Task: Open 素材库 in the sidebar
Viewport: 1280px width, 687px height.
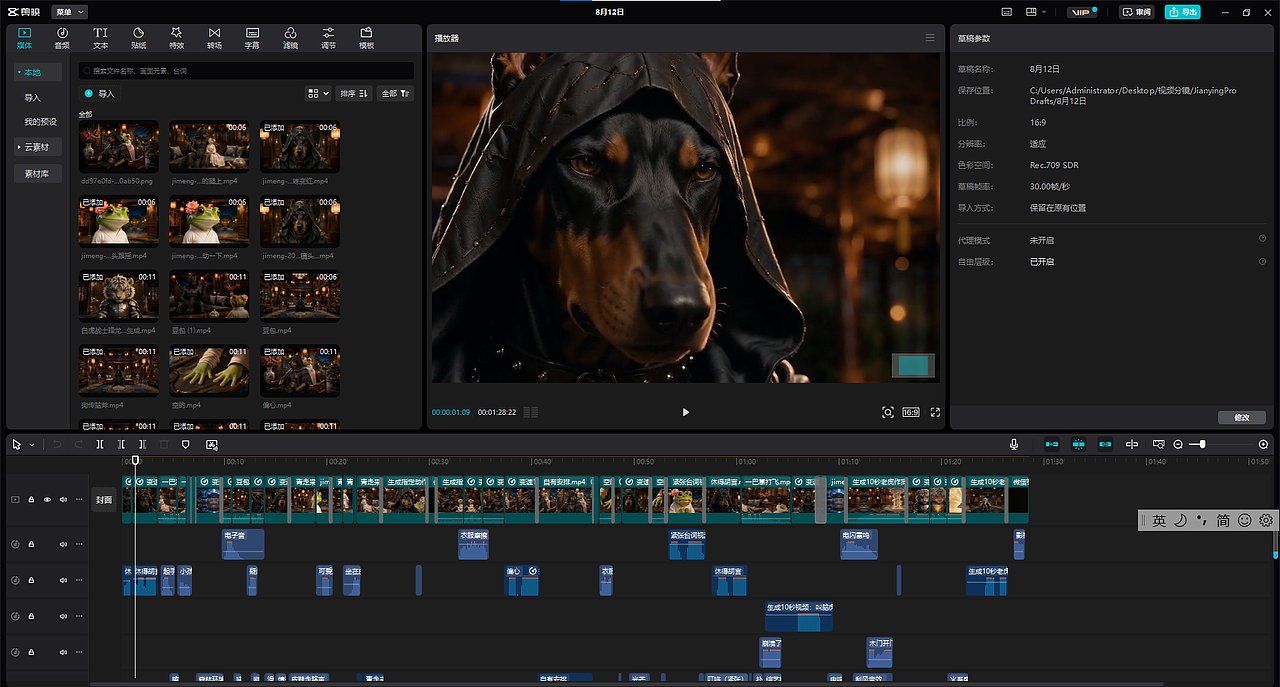Action: coord(38,174)
